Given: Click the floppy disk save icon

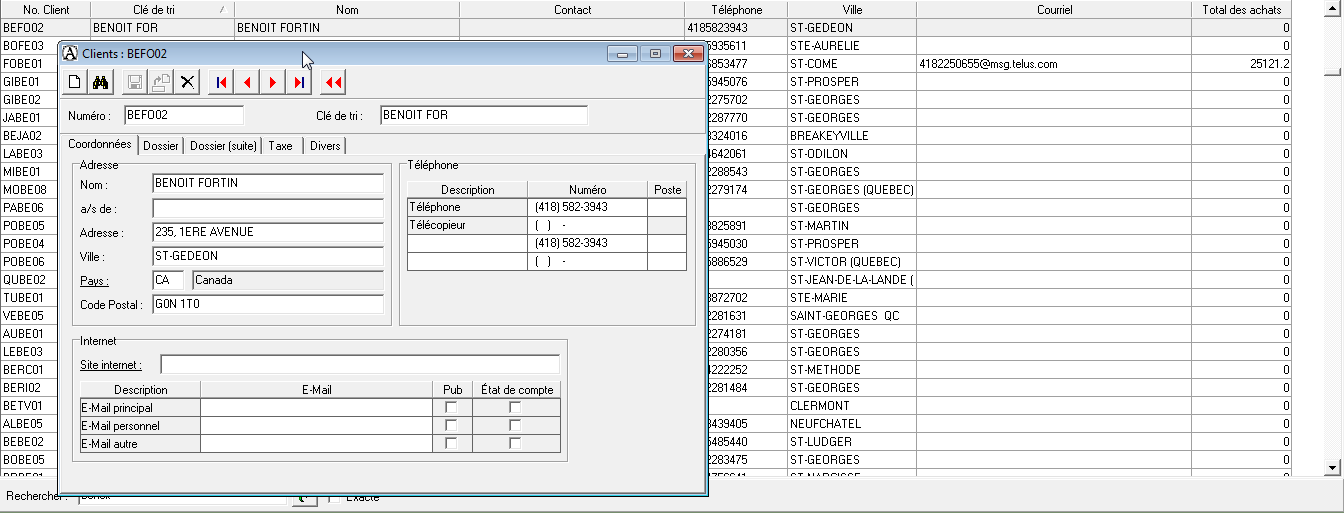Looking at the screenshot, I should click(135, 82).
